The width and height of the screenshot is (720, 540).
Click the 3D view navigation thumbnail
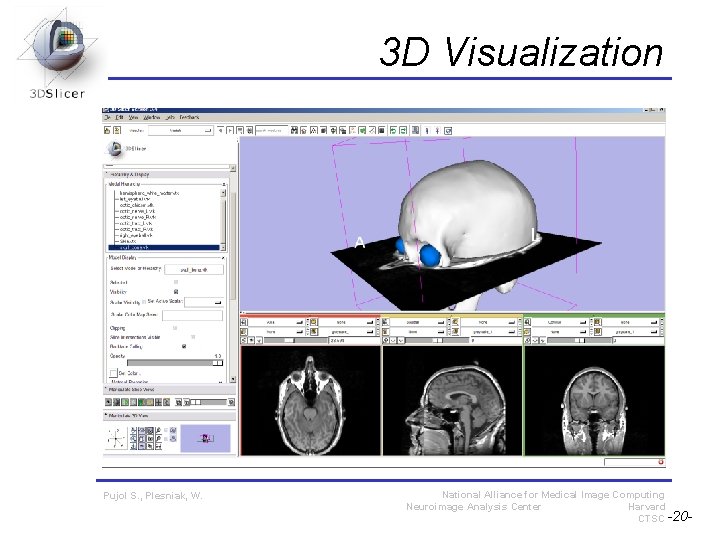point(205,439)
